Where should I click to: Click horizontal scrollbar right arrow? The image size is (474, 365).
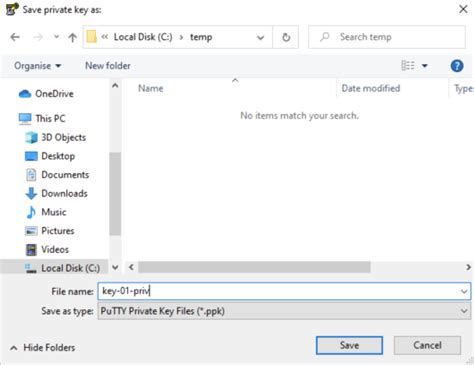(x=468, y=267)
